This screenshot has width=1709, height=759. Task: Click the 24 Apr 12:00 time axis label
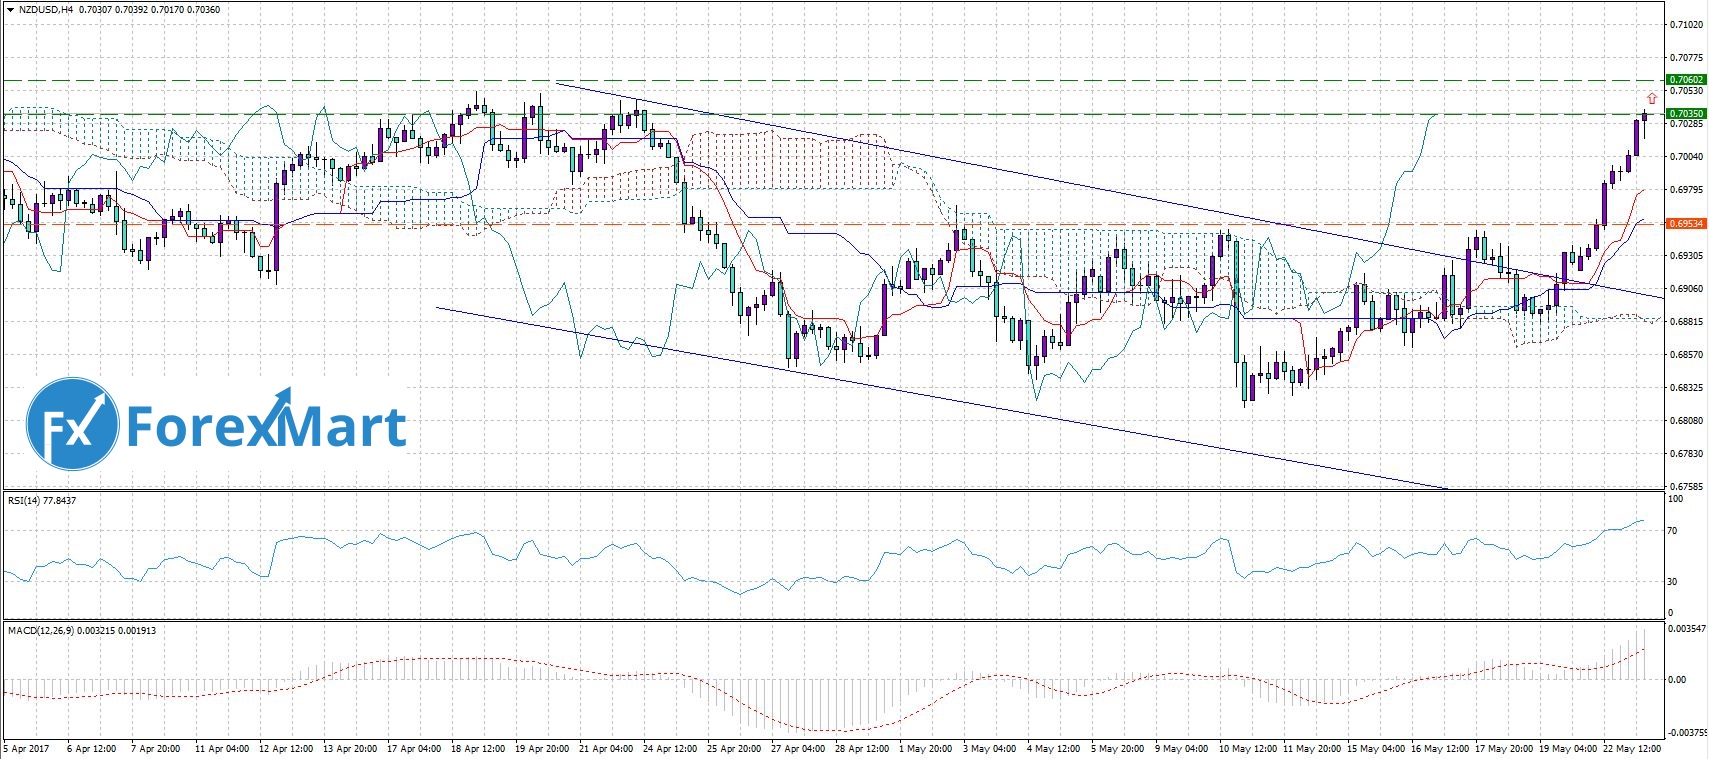point(670,749)
